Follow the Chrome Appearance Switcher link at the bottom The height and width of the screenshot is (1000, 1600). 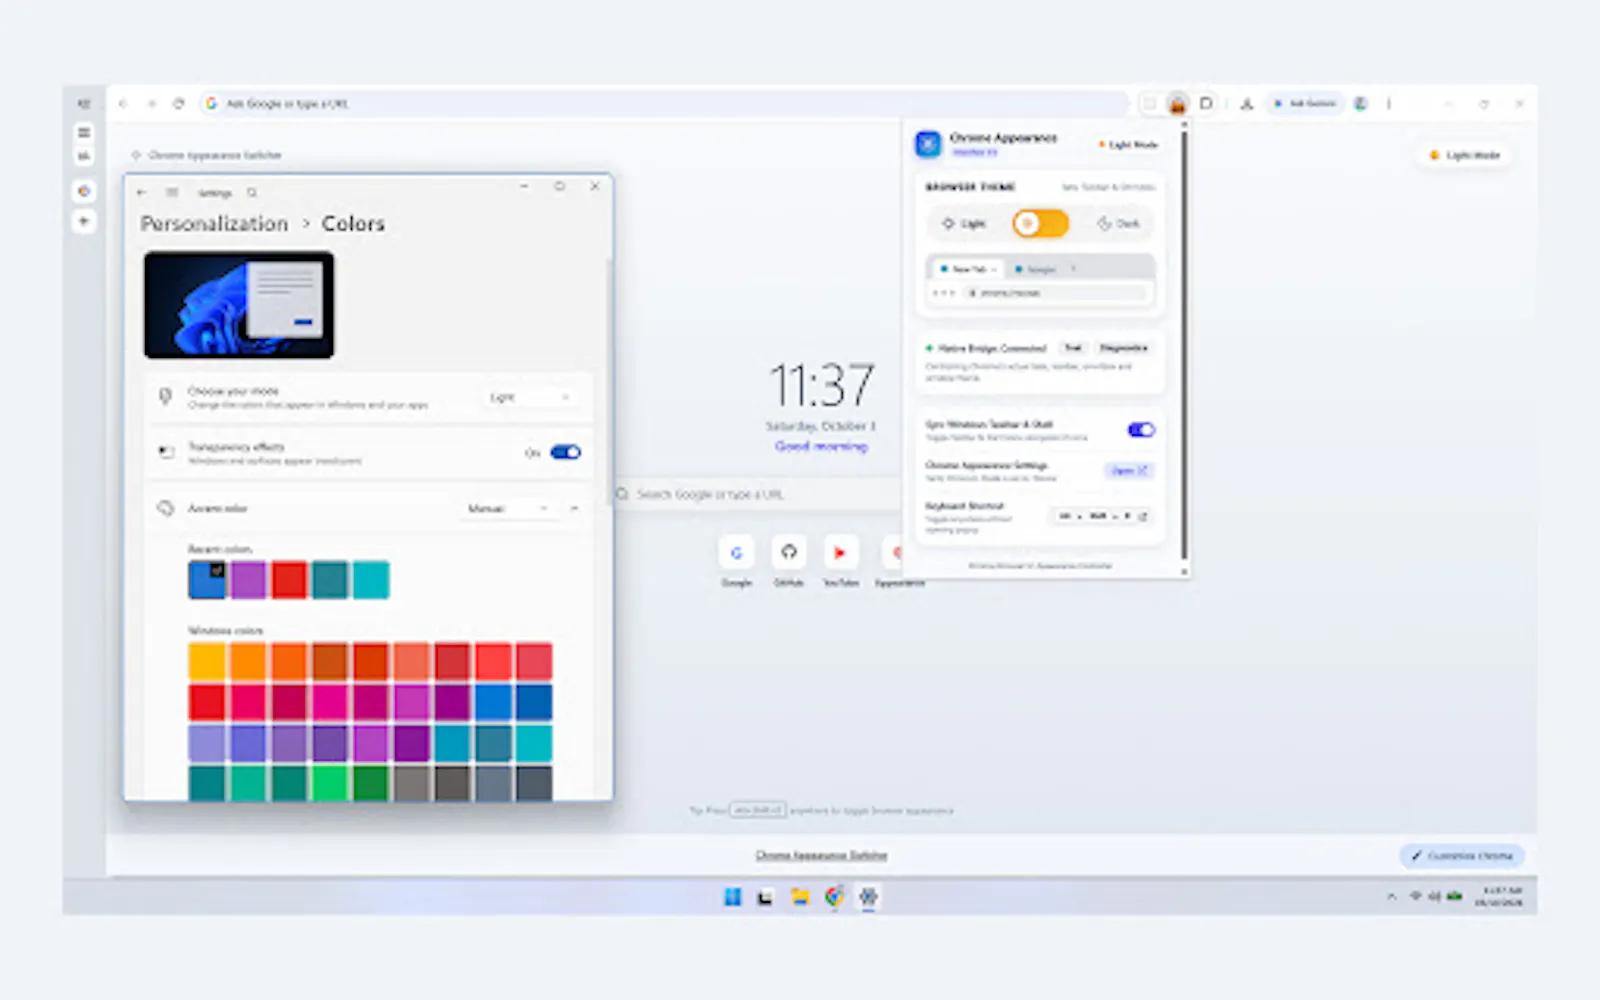tap(821, 855)
